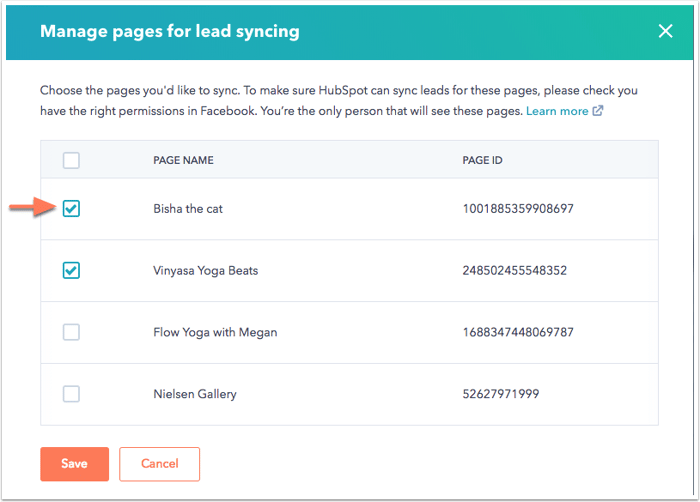Click the external link icon after Learn more
The width and height of the screenshot is (700, 502).
[x=598, y=110]
